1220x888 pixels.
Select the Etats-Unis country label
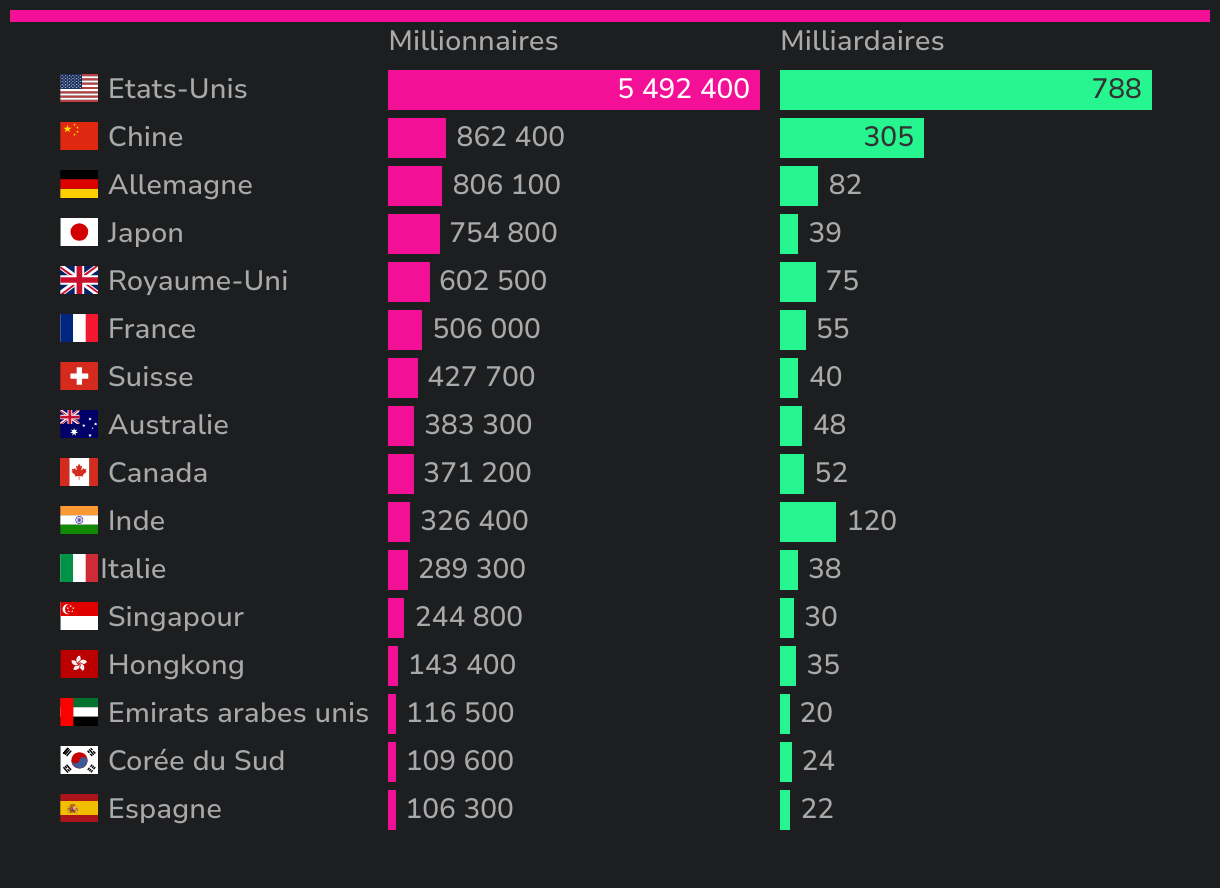click(177, 88)
